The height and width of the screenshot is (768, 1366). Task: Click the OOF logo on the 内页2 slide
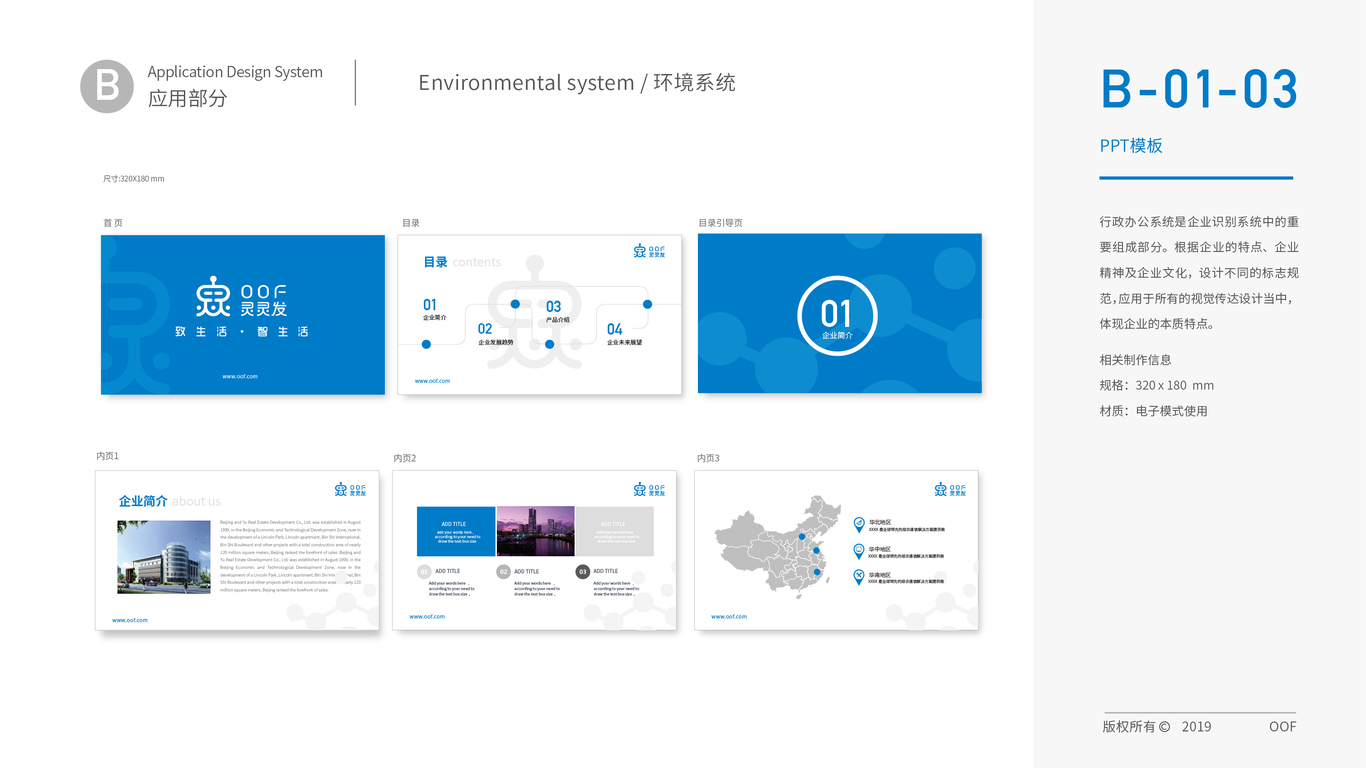(x=651, y=489)
